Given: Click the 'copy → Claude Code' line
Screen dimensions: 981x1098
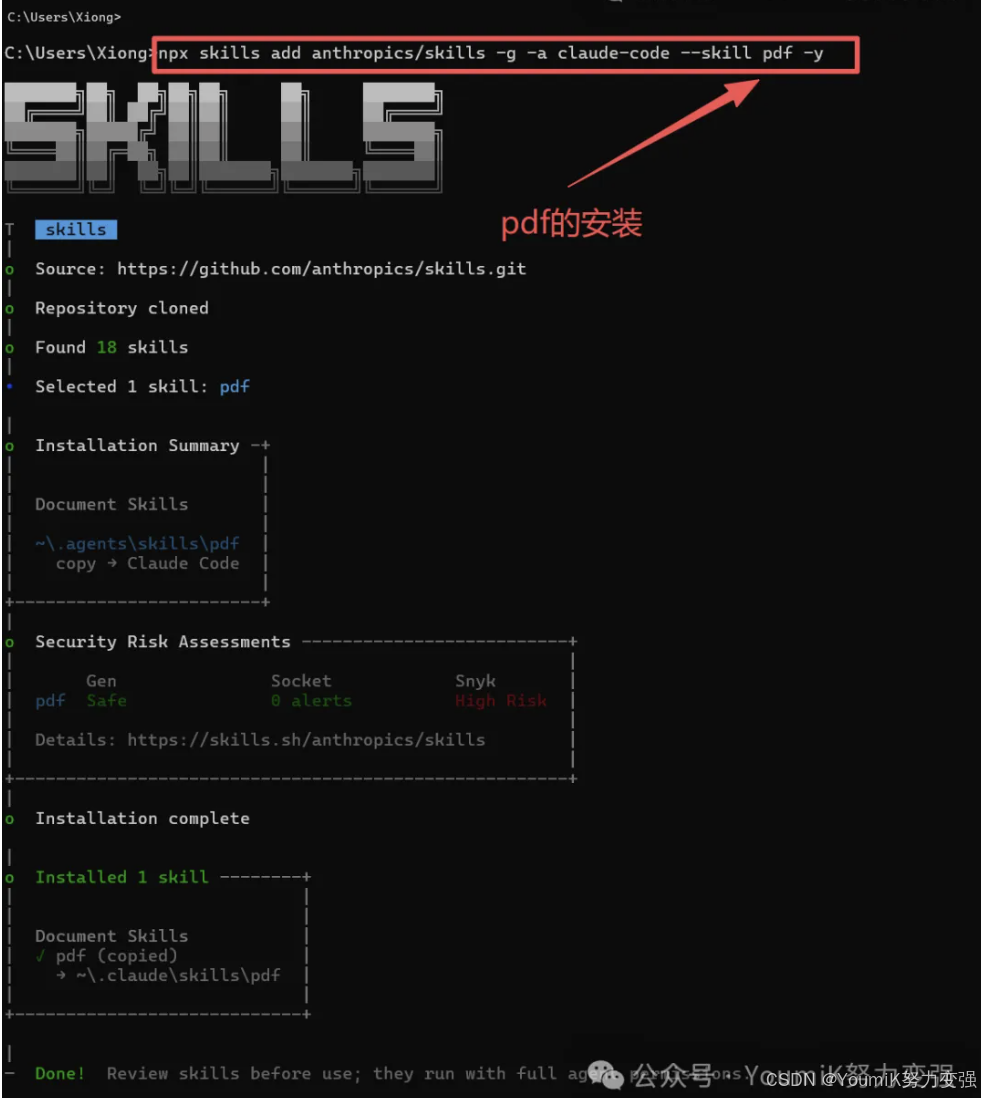Looking at the screenshot, I should click(148, 563).
